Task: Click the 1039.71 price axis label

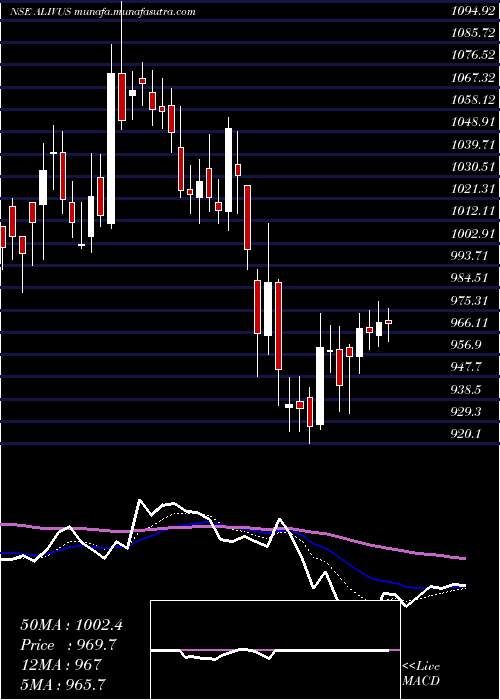Action: [473, 144]
